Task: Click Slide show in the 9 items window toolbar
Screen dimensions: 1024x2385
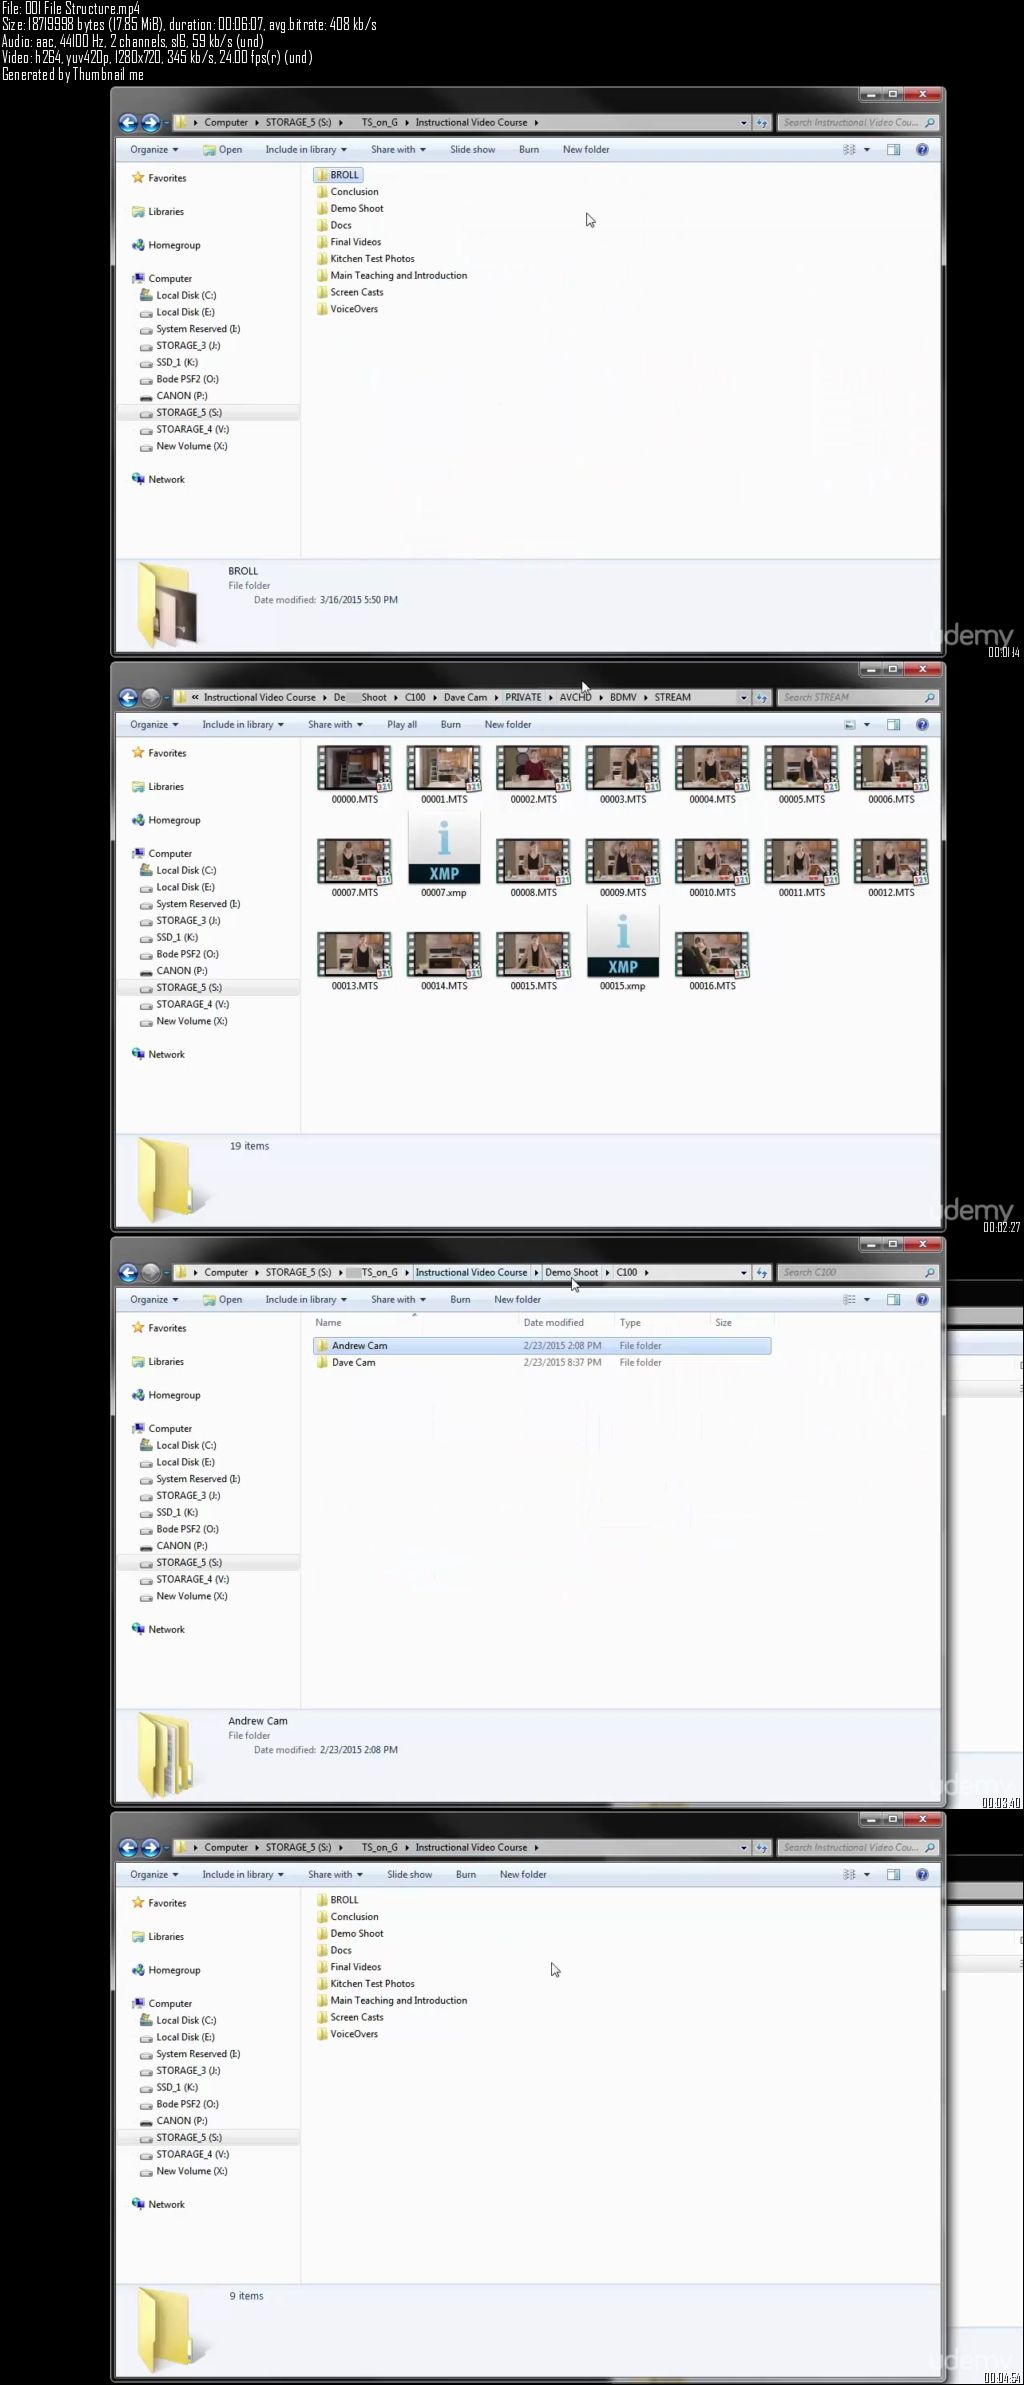Action: (410, 1875)
